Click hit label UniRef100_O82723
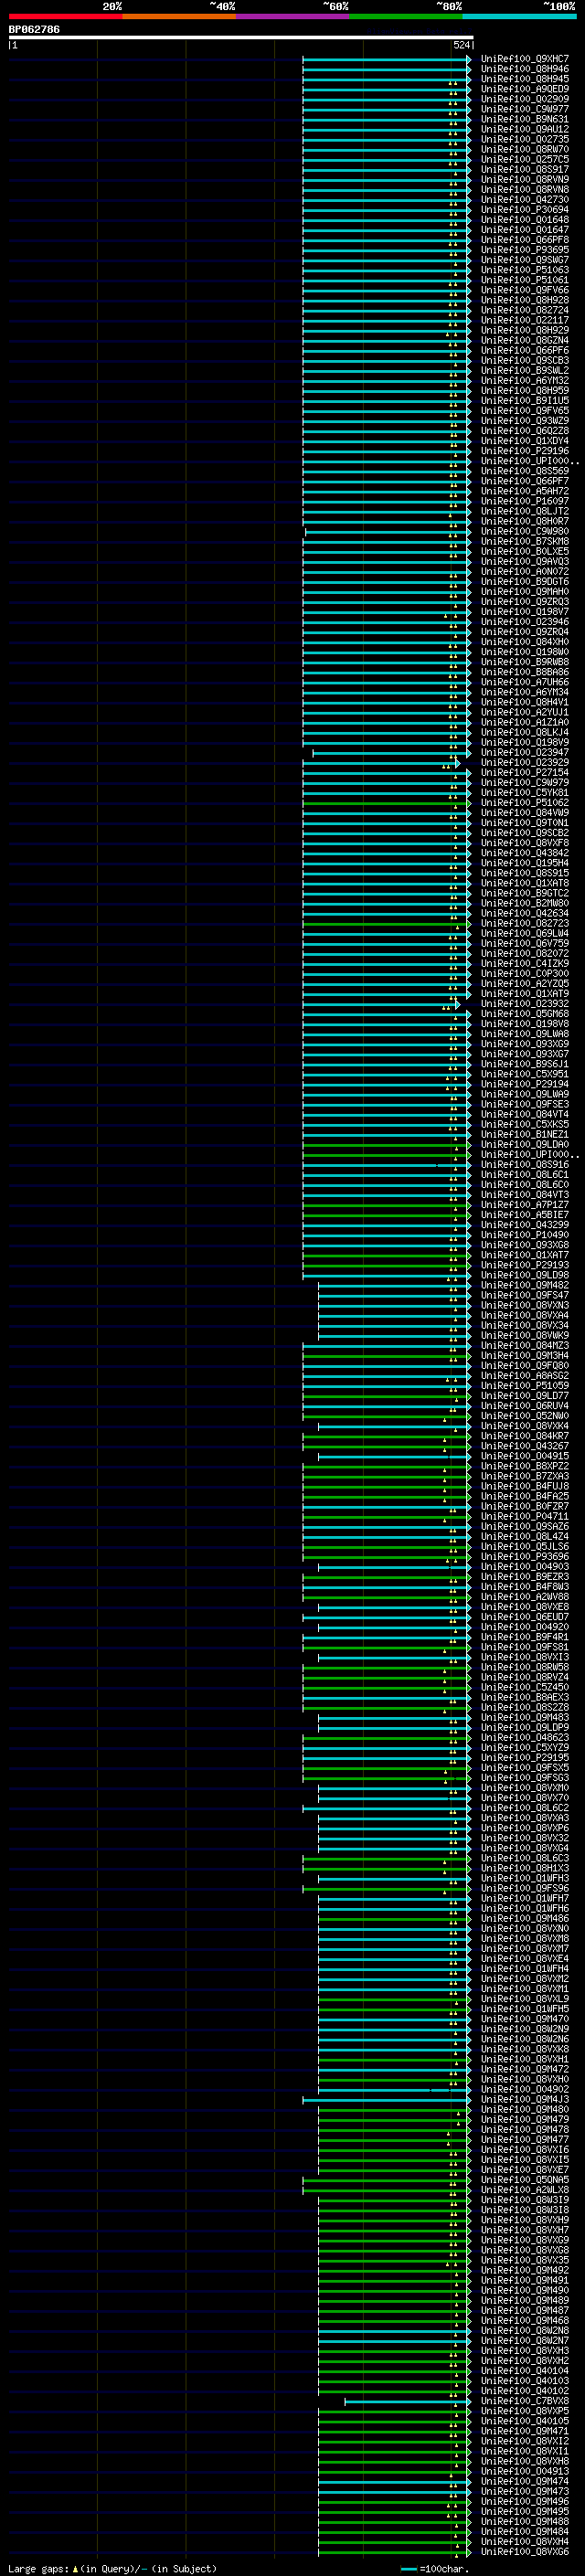The image size is (585, 2576). [x=525, y=923]
